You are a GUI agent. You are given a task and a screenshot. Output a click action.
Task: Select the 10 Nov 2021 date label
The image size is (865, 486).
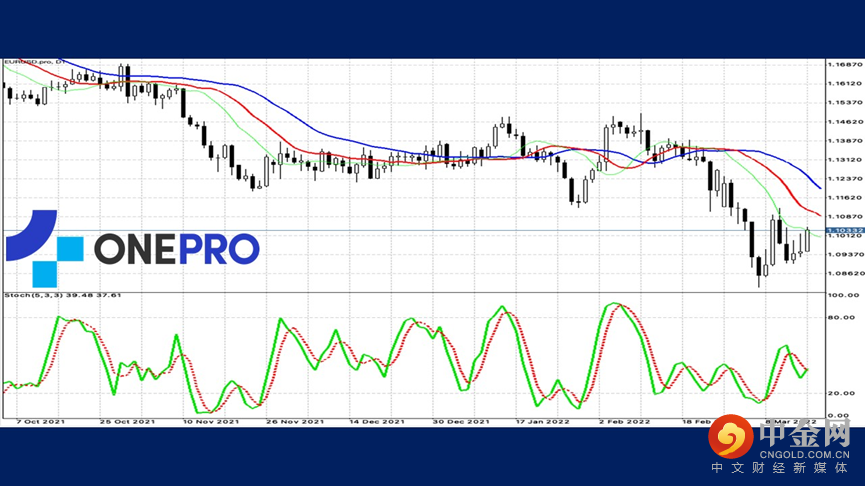pos(211,422)
